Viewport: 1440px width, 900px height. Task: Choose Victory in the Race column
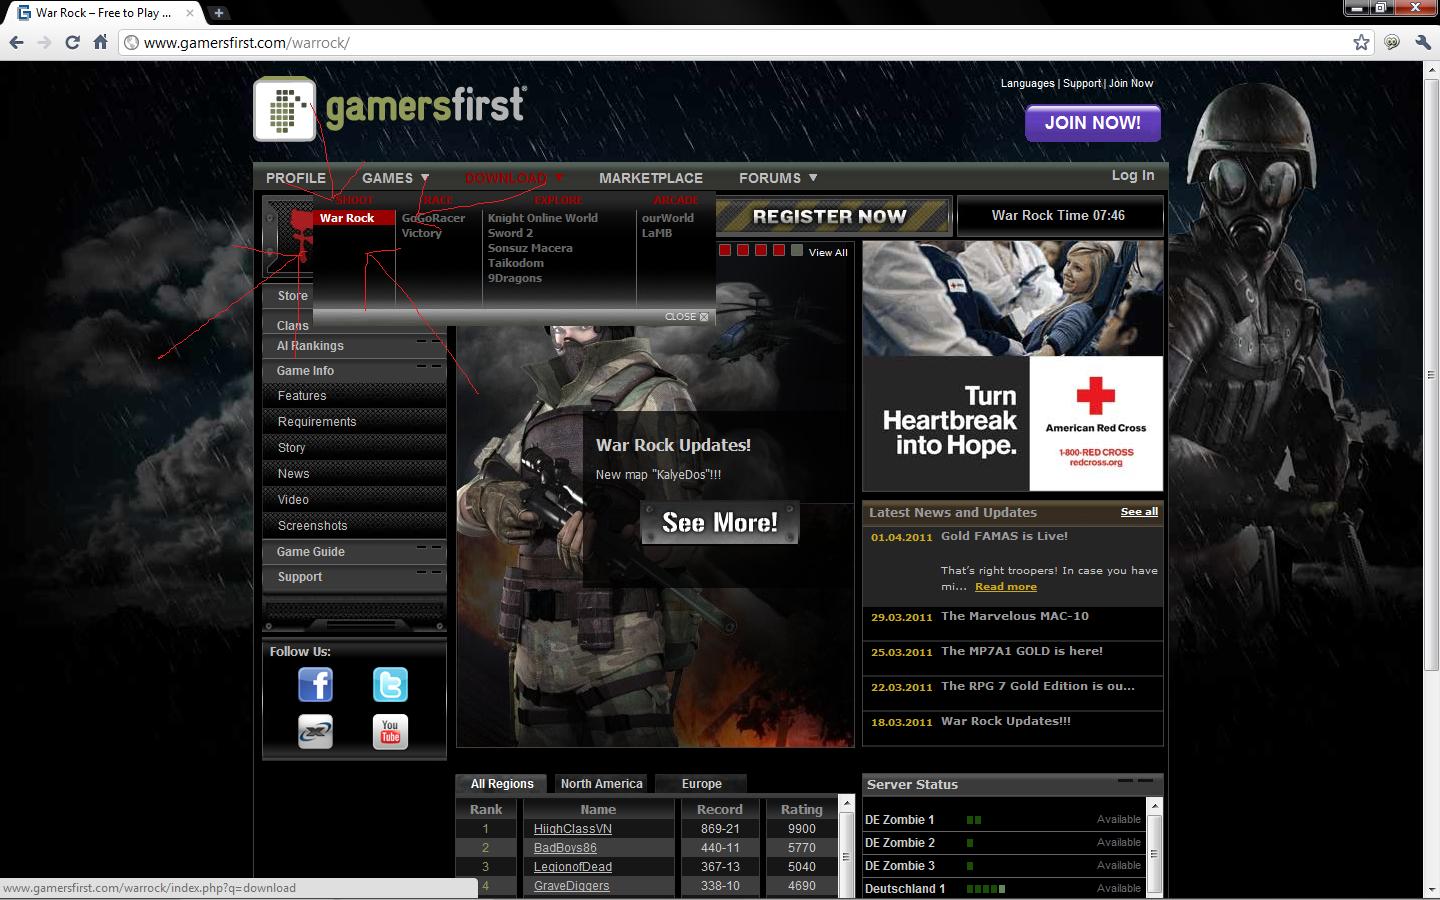point(421,233)
